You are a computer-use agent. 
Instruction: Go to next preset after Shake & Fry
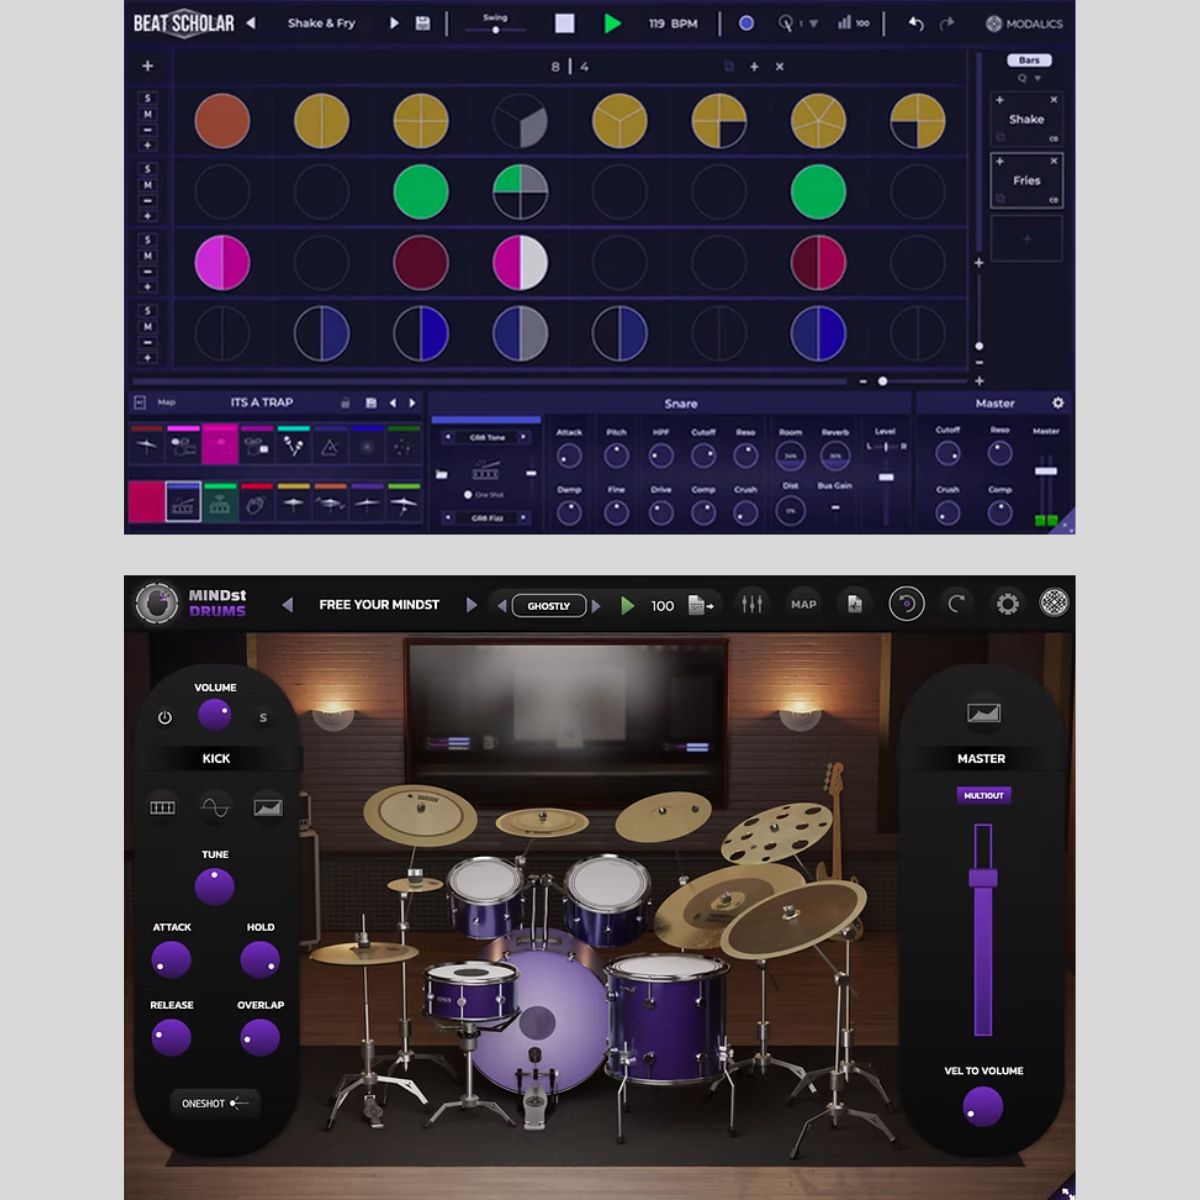point(394,23)
